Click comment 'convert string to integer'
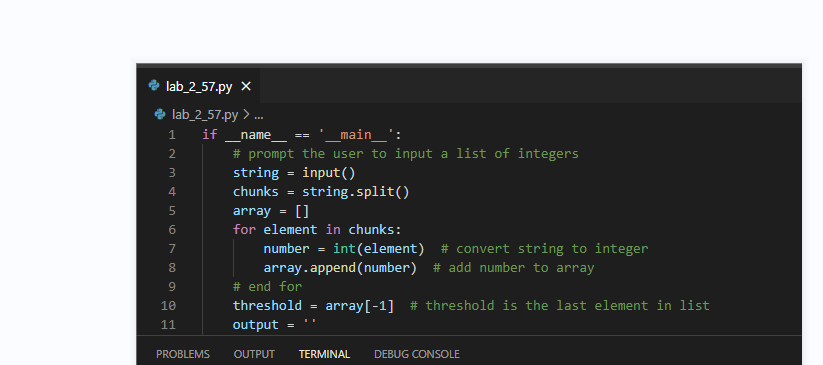823x365 pixels. click(545, 248)
